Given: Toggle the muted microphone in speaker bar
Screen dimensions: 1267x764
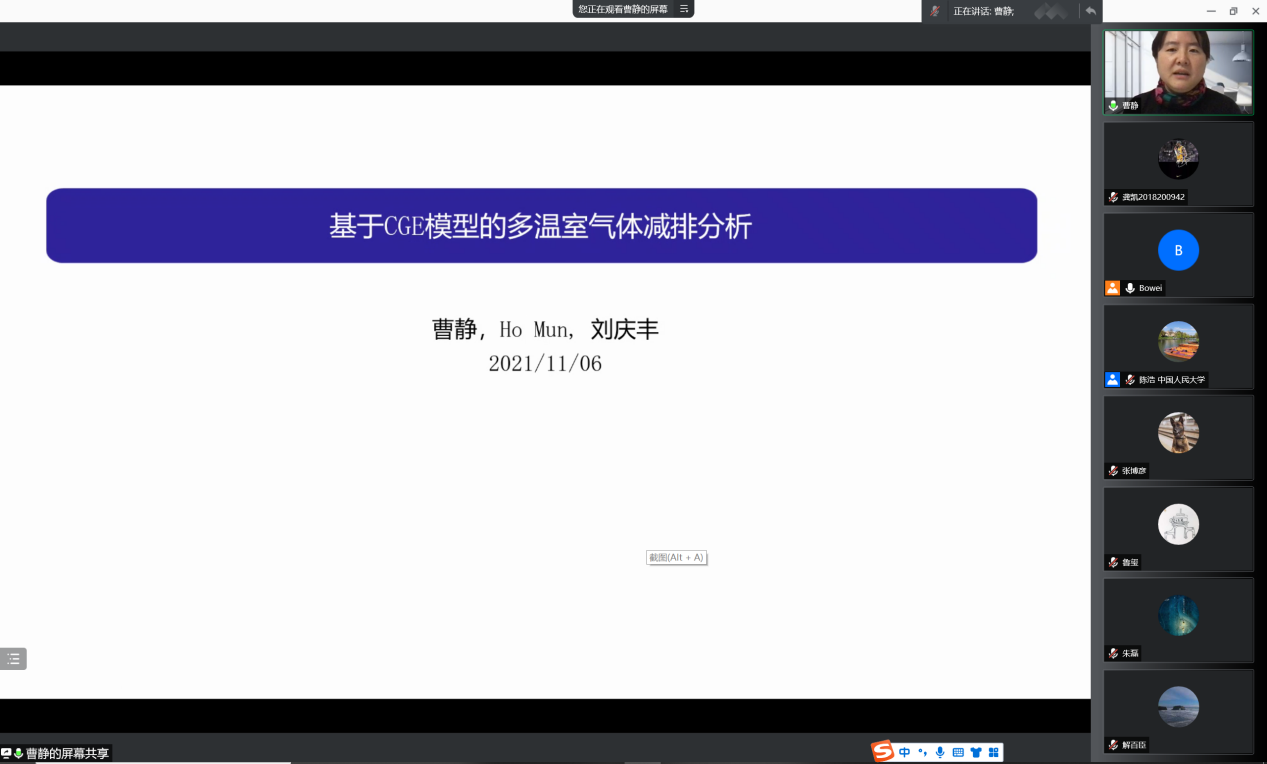Looking at the screenshot, I should [x=935, y=11].
